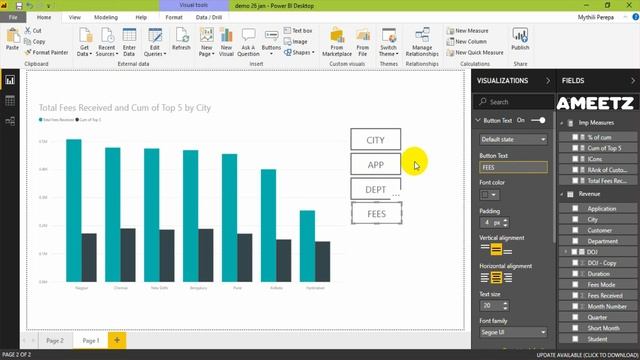Collapse the Fields pane
640x360 pixels.
click(633, 81)
